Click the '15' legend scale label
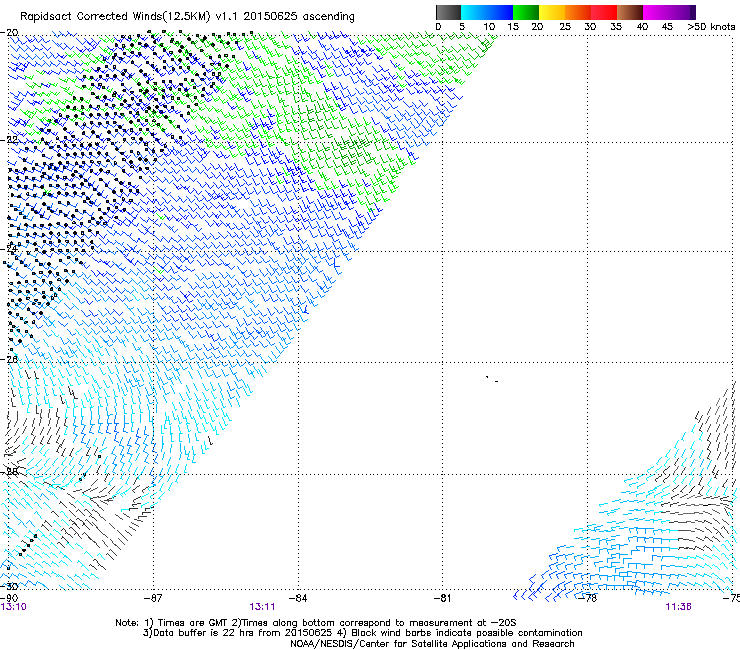This screenshot has width=740, height=650. (513, 26)
